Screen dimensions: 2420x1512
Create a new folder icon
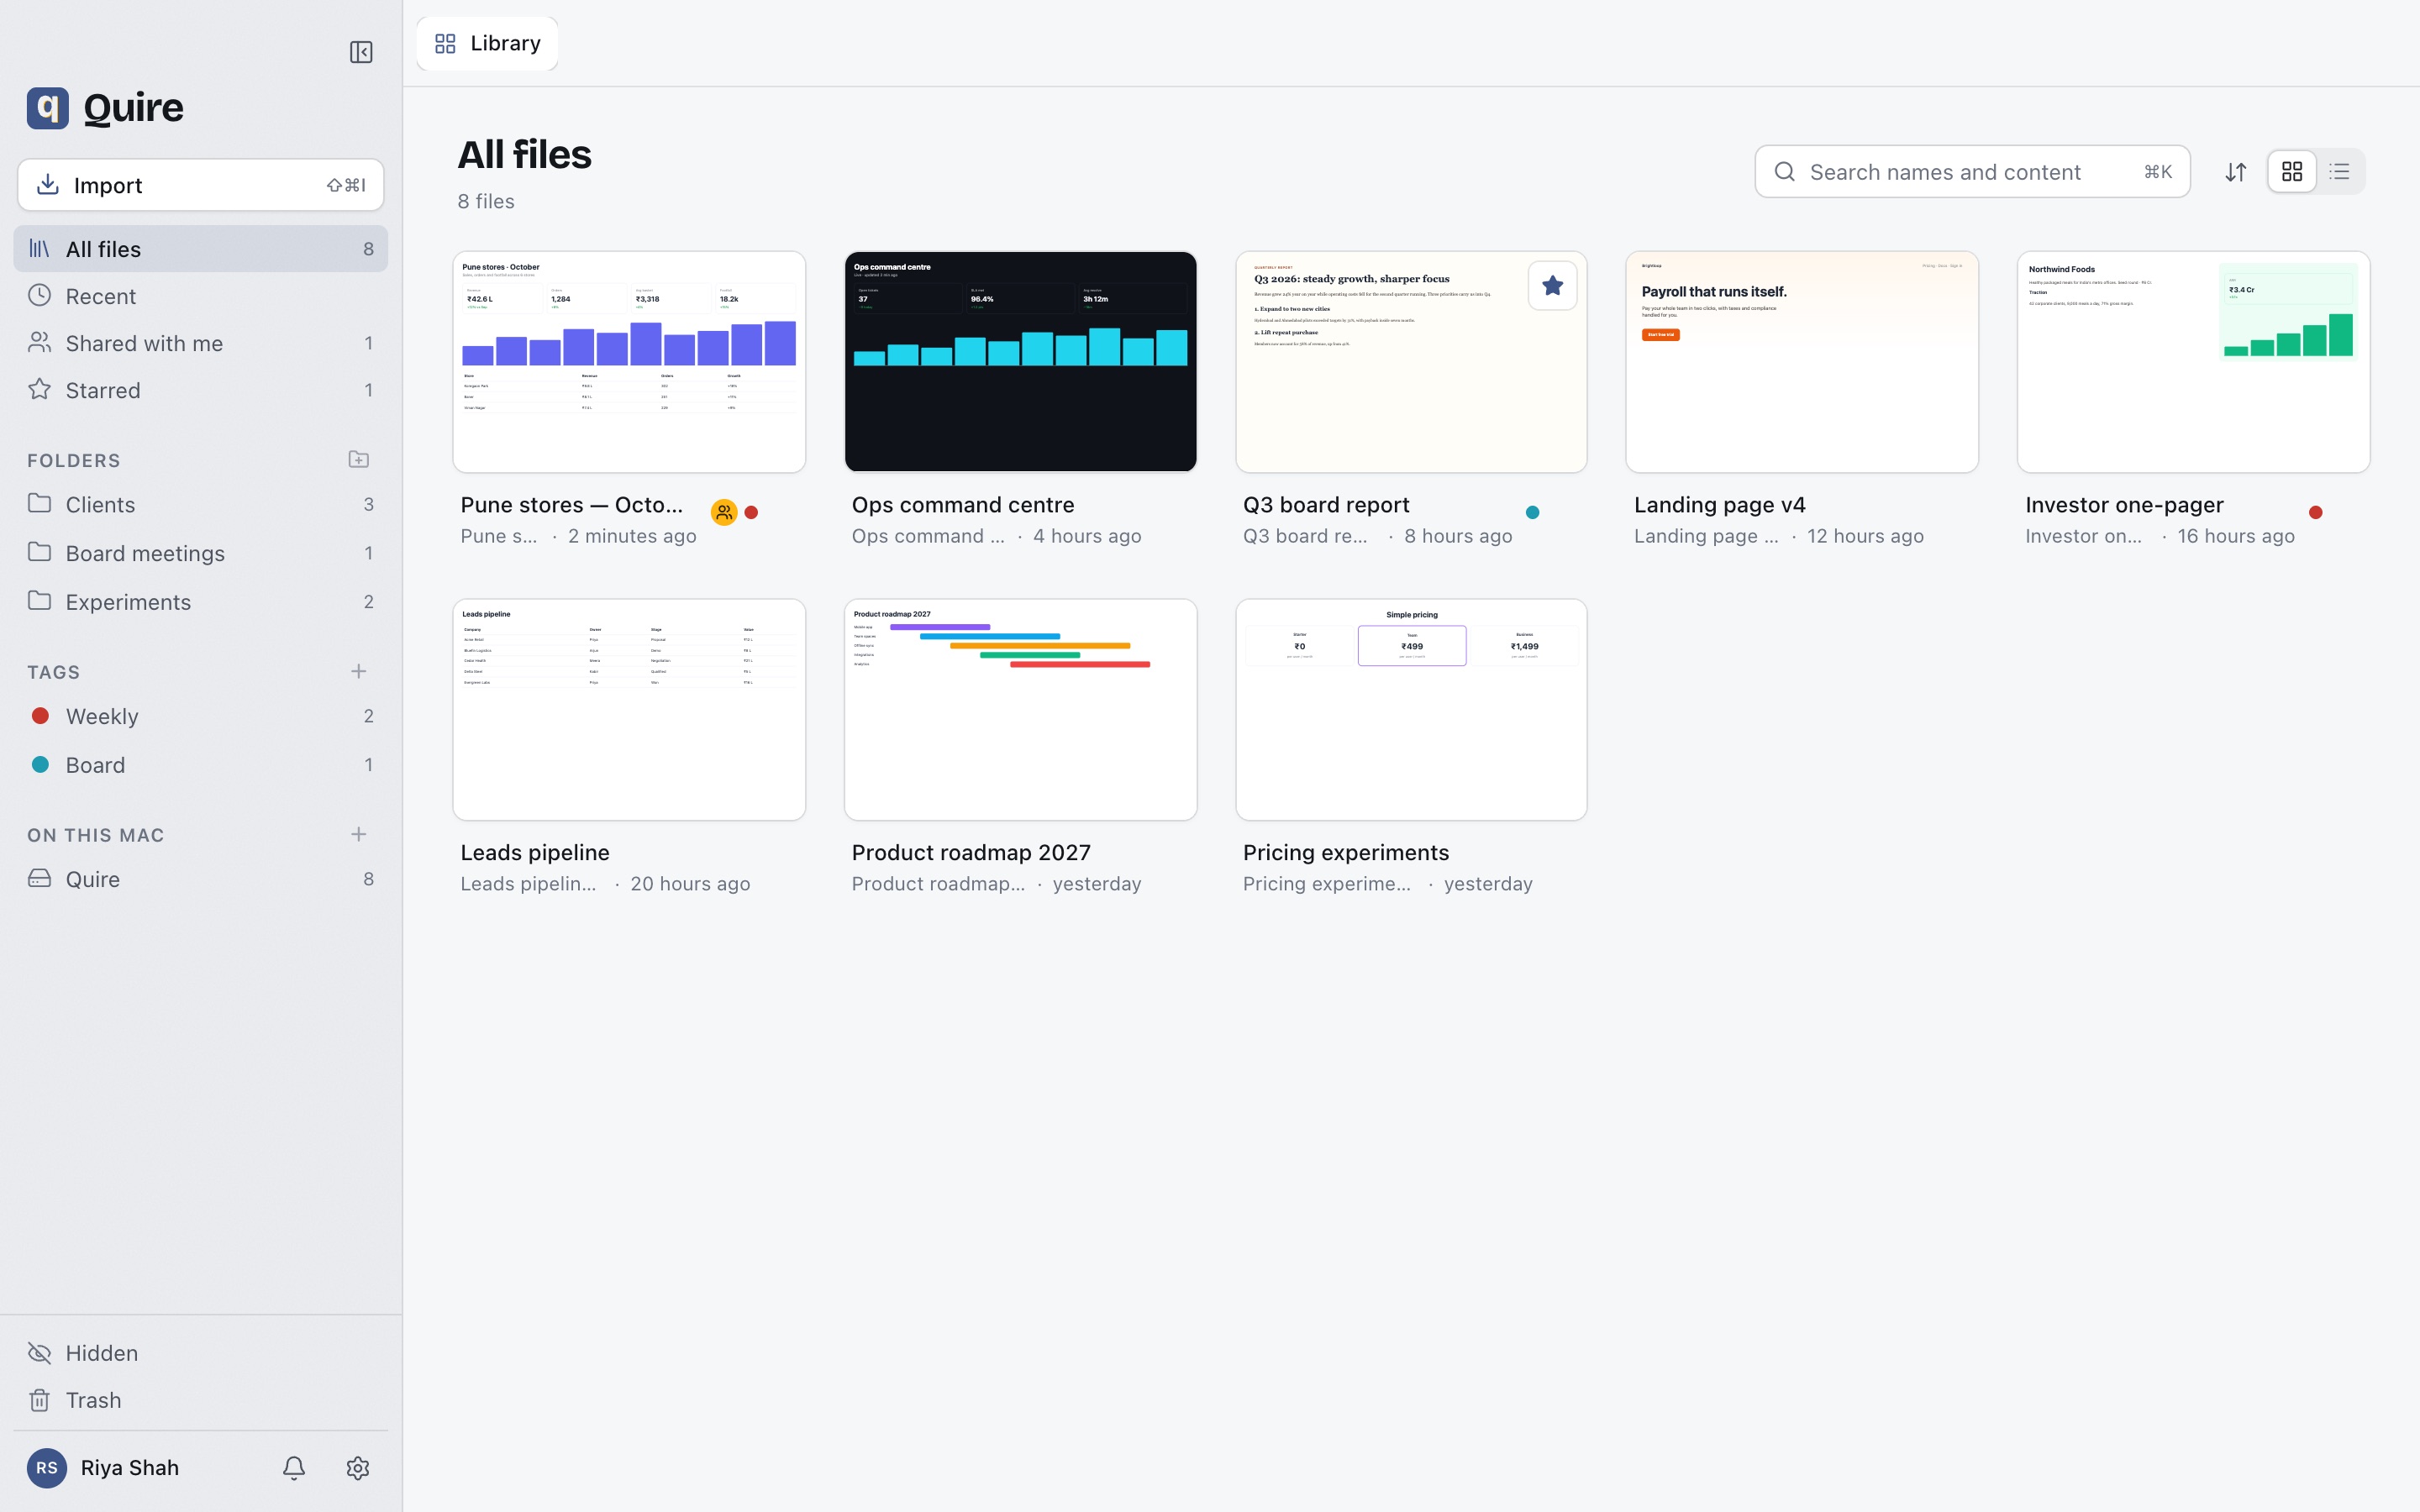[359, 460]
